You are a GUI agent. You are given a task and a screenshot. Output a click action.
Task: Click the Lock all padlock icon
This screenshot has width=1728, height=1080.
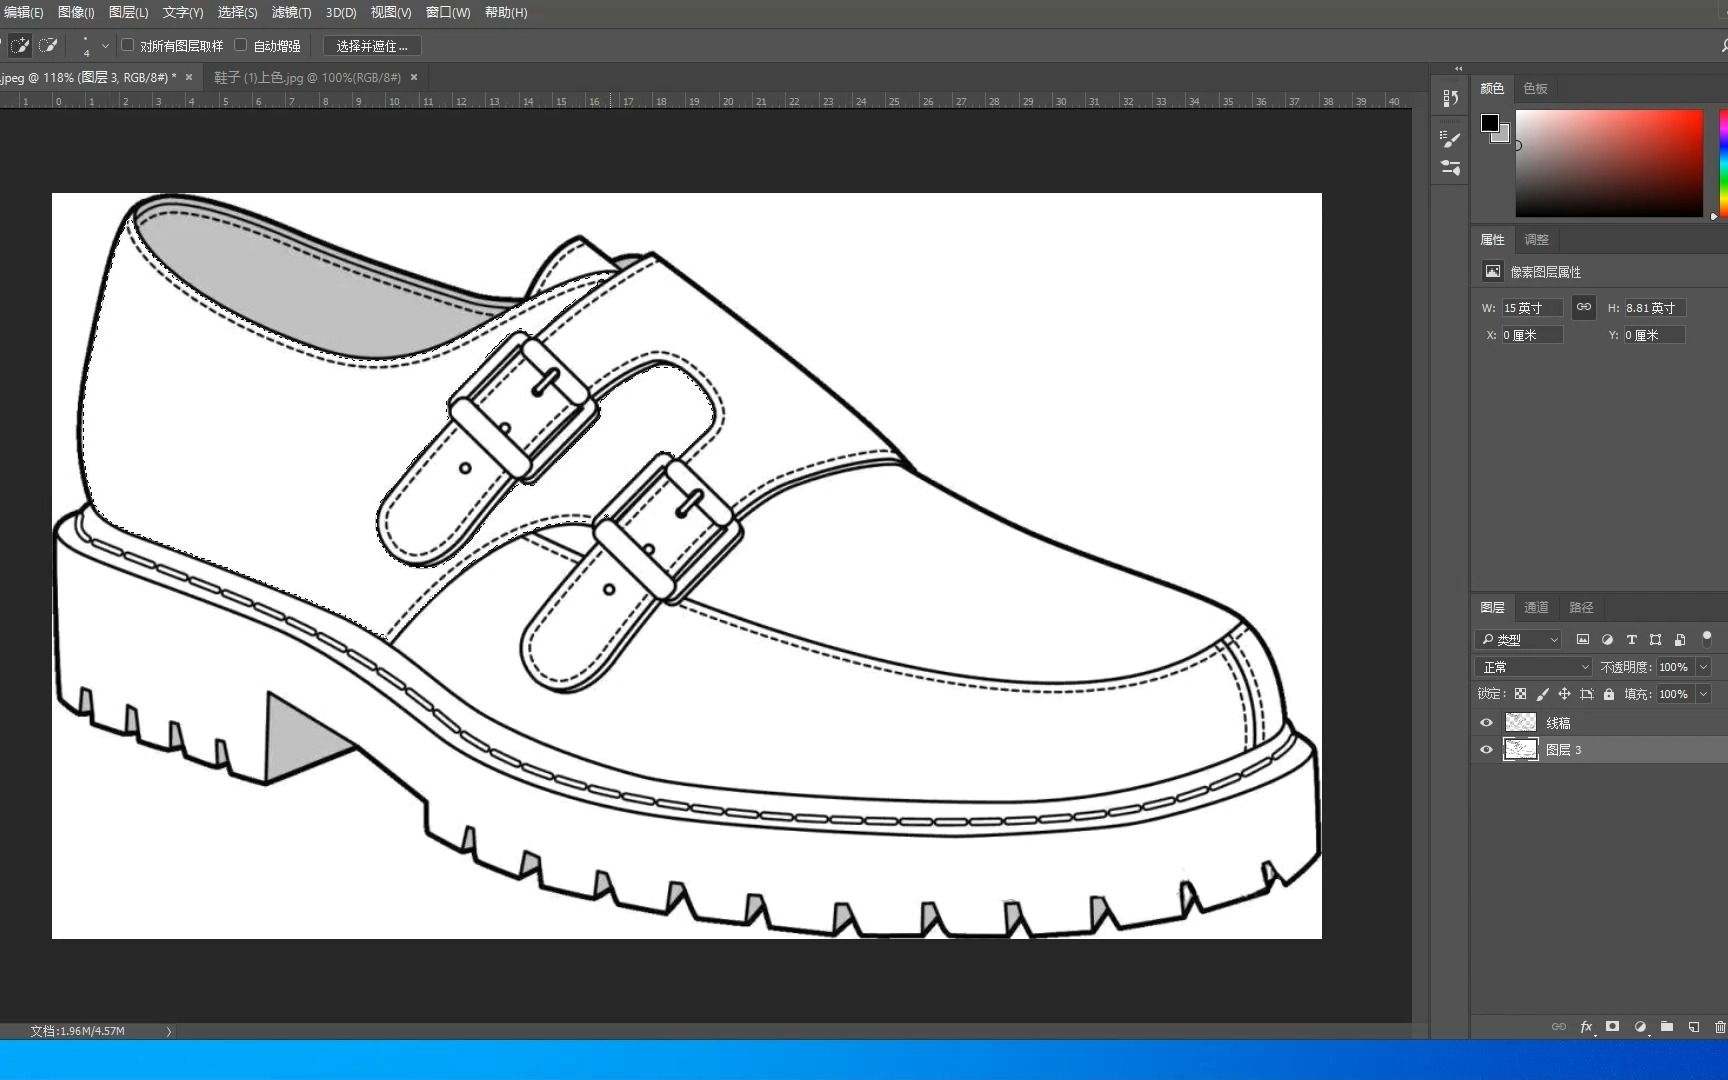click(x=1609, y=694)
